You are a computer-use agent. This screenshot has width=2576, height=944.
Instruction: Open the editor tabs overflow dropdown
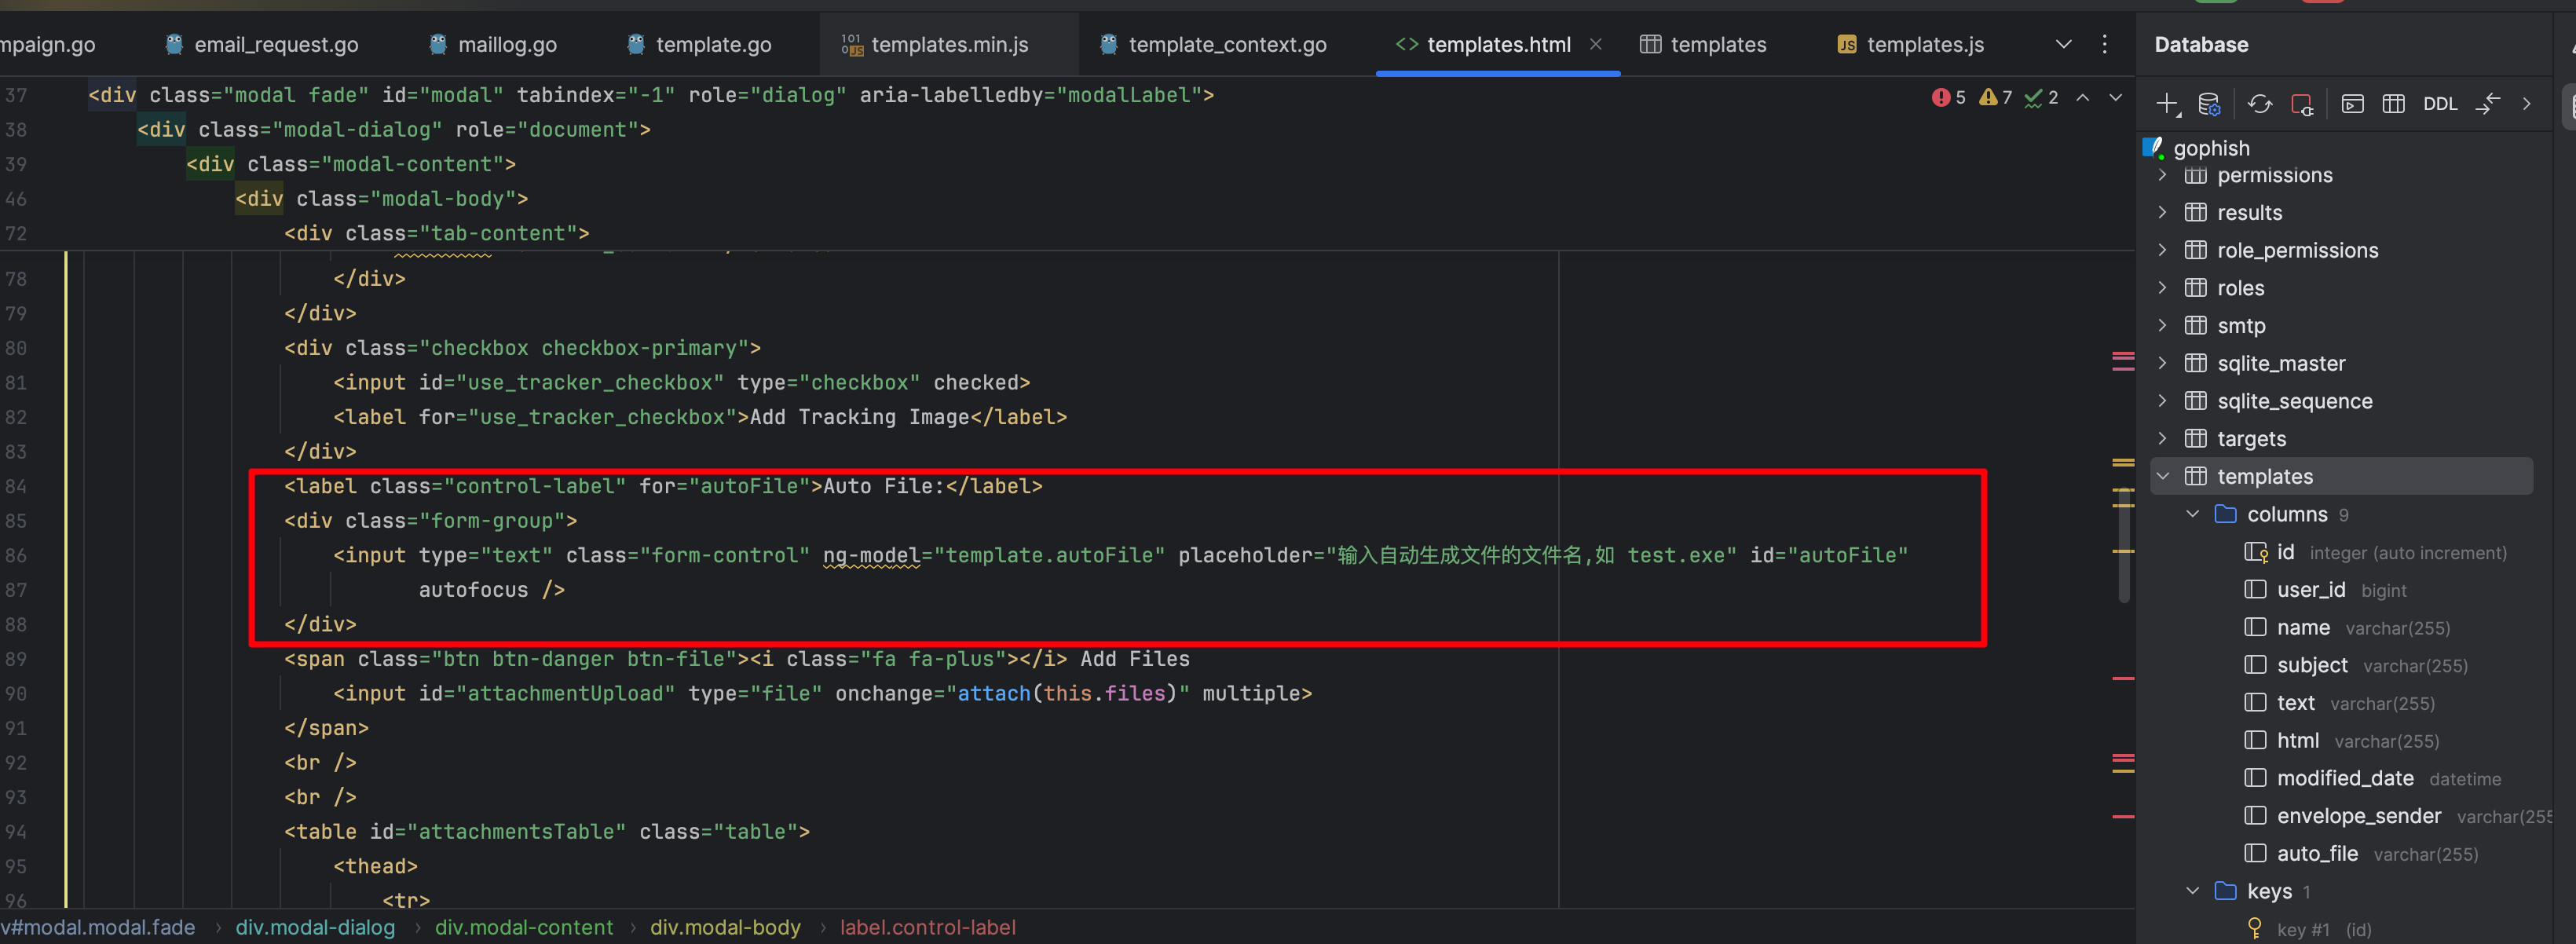(x=2063, y=44)
